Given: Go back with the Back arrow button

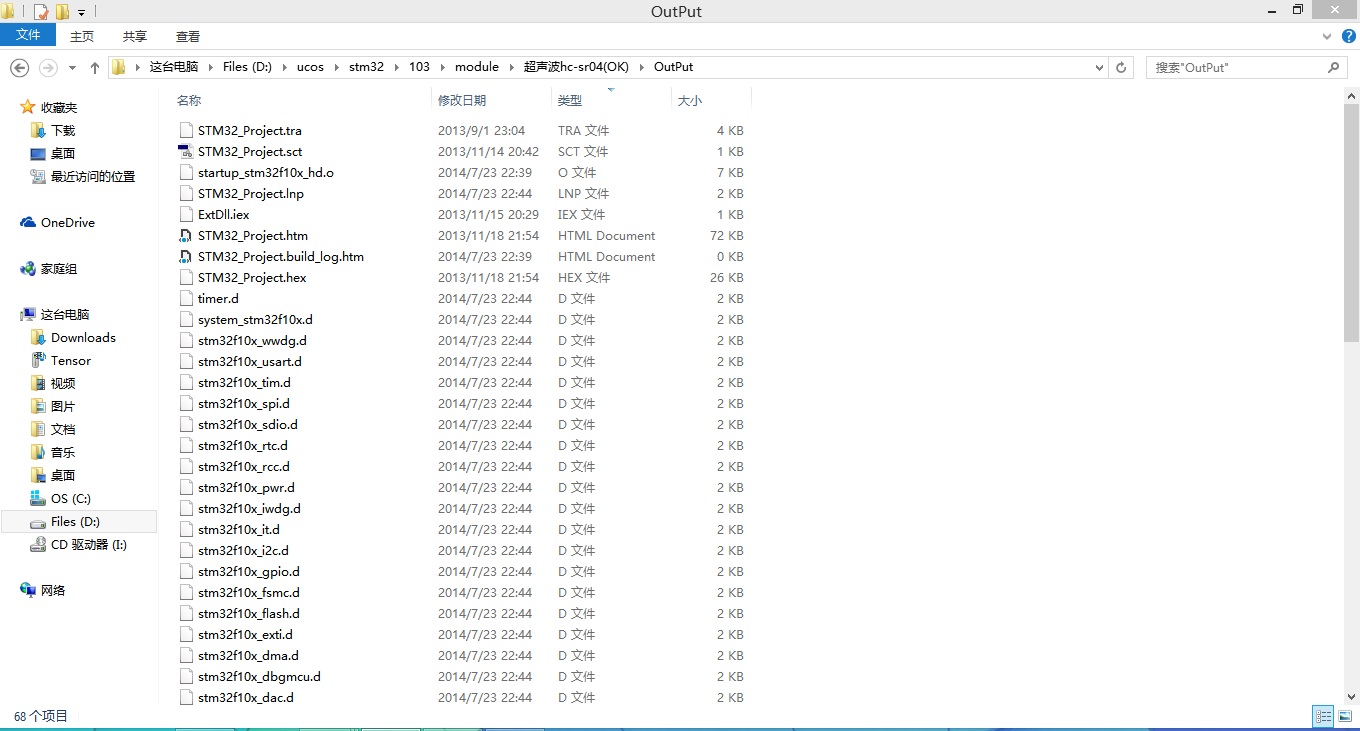Looking at the screenshot, I should tap(19, 67).
